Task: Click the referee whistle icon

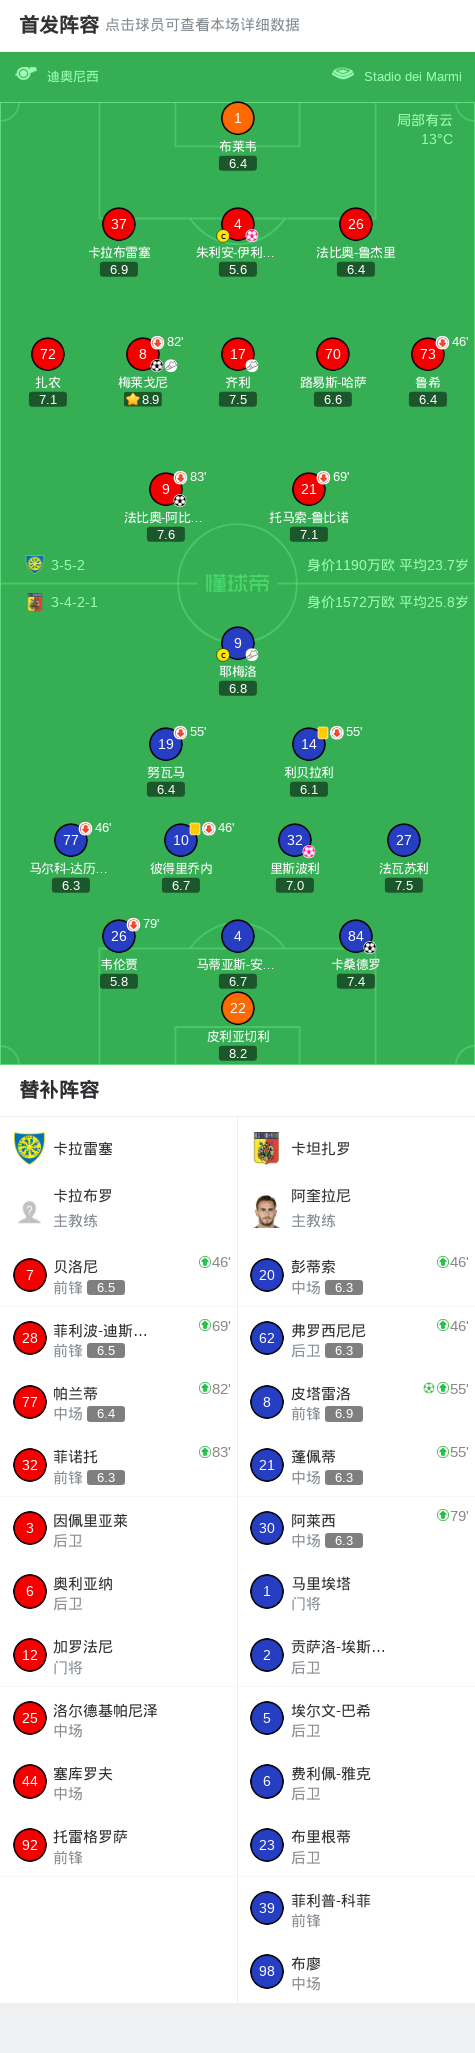Action: click(x=26, y=74)
